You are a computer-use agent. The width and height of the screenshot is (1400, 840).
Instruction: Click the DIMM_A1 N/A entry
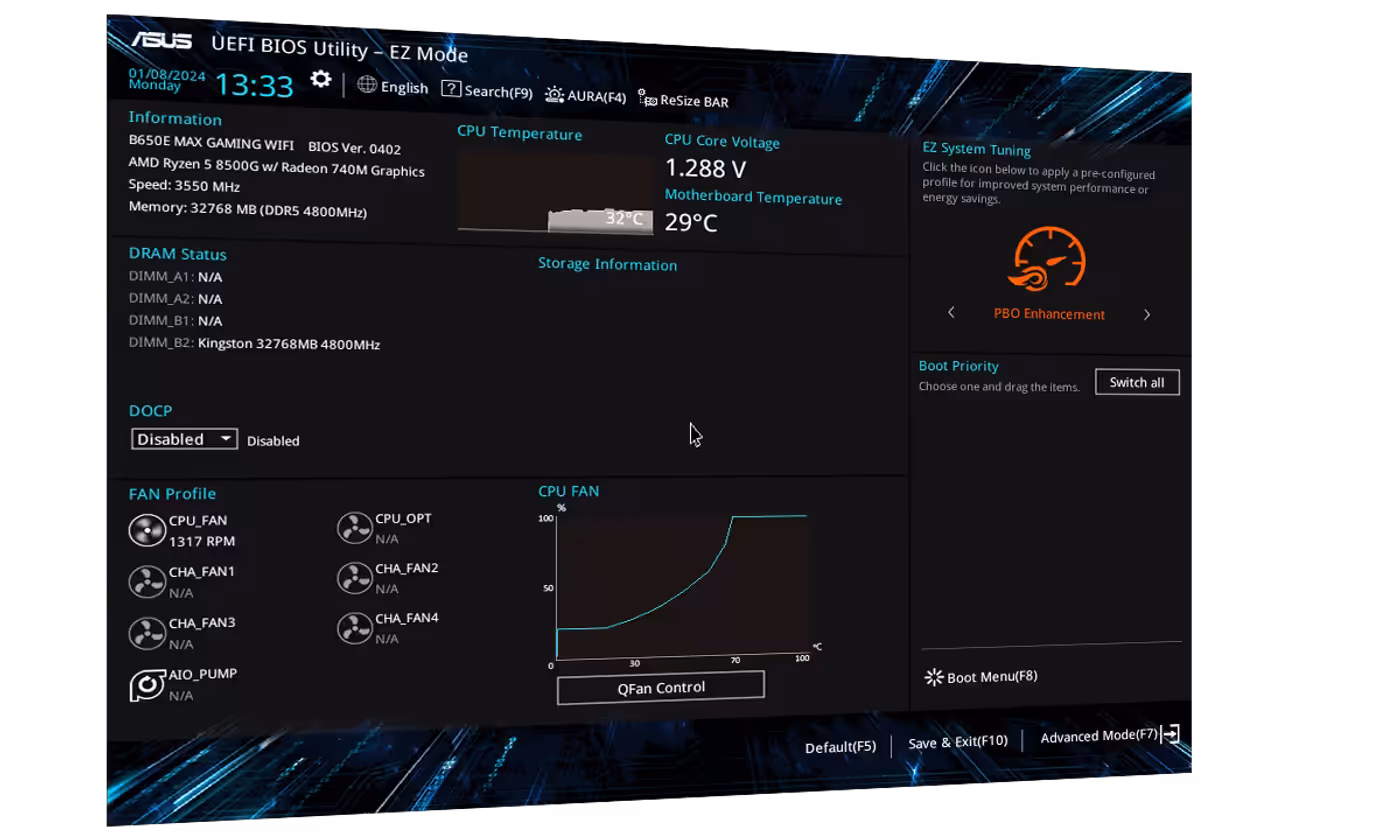[x=175, y=276]
